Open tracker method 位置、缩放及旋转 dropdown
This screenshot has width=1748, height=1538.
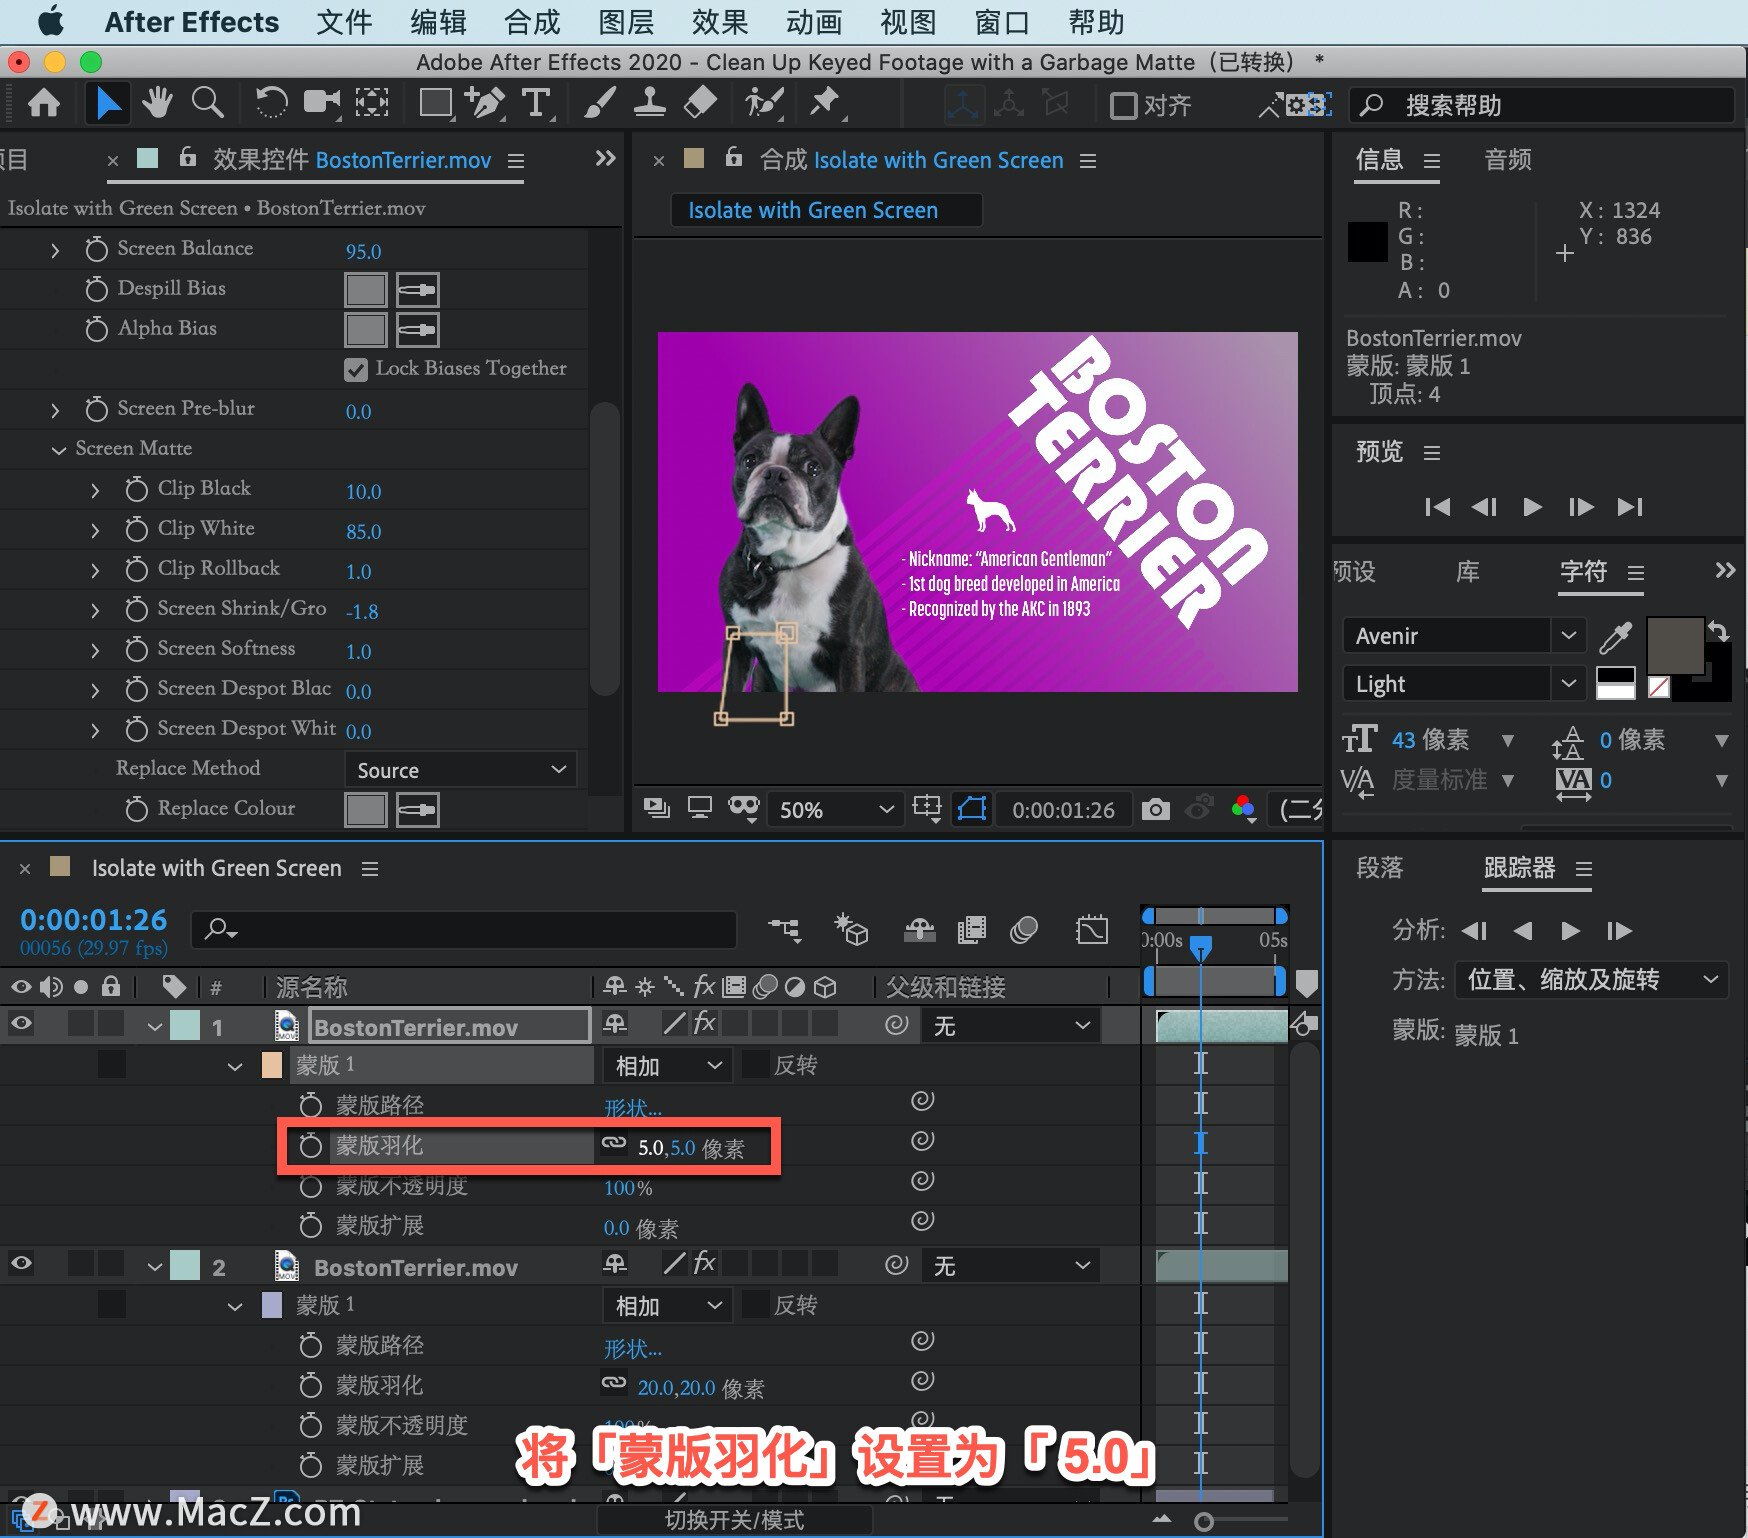tap(1591, 979)
